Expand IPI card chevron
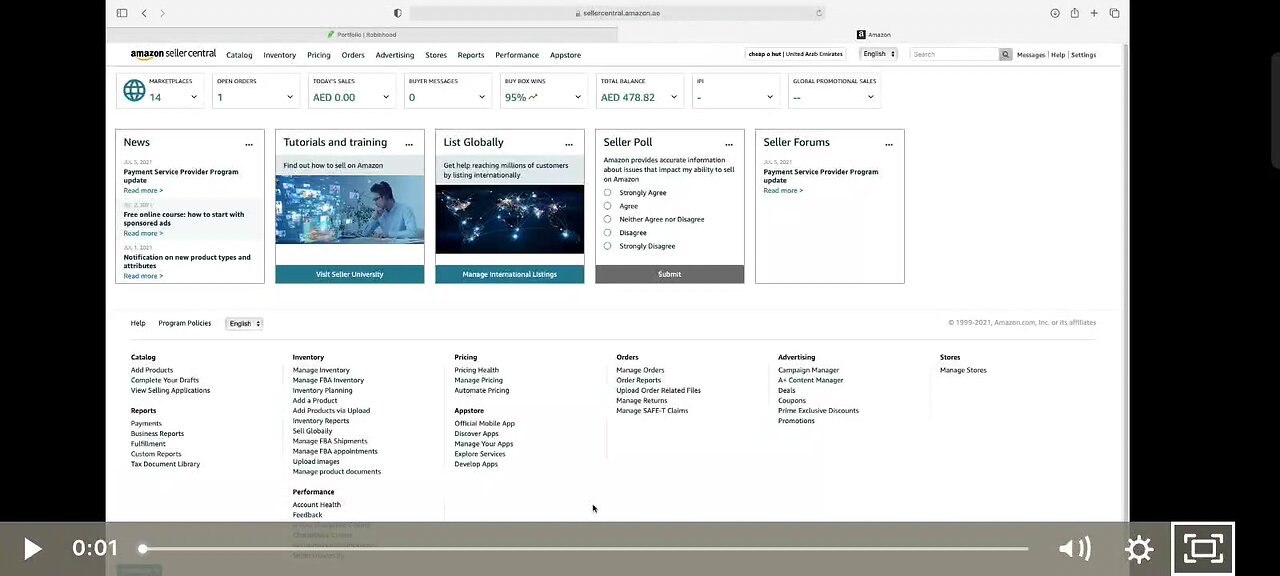 pyautogui.click(x=770, y=97)
